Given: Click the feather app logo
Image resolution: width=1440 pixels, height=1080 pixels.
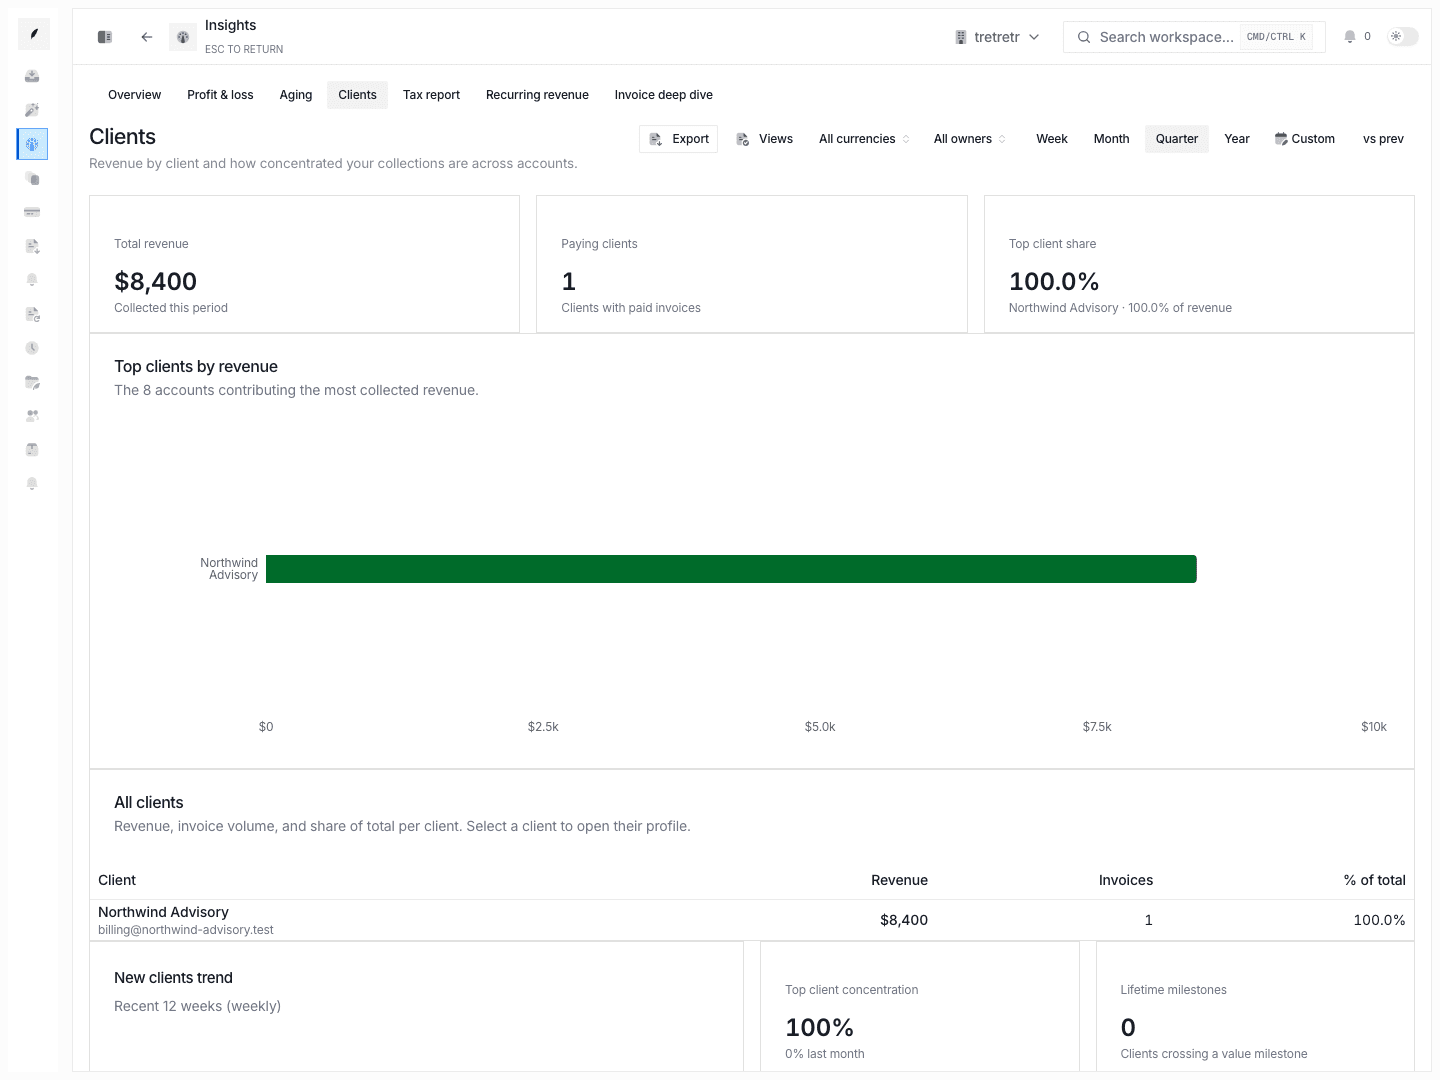Looking at the screenshot, I should click(34, 34).
